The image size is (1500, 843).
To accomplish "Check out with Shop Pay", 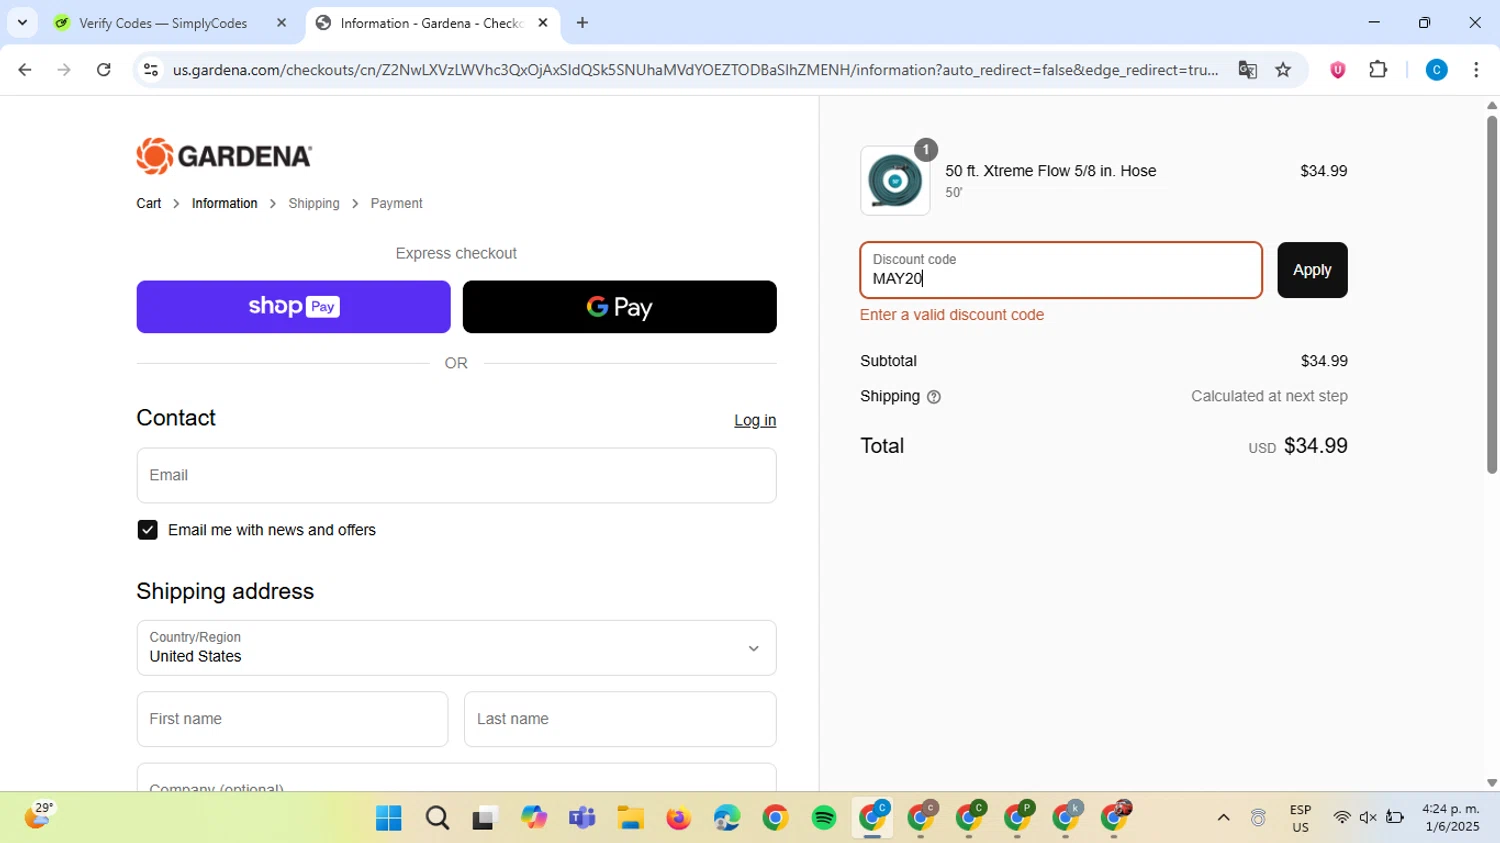I will pyautogui.click(x=293, y=307).
